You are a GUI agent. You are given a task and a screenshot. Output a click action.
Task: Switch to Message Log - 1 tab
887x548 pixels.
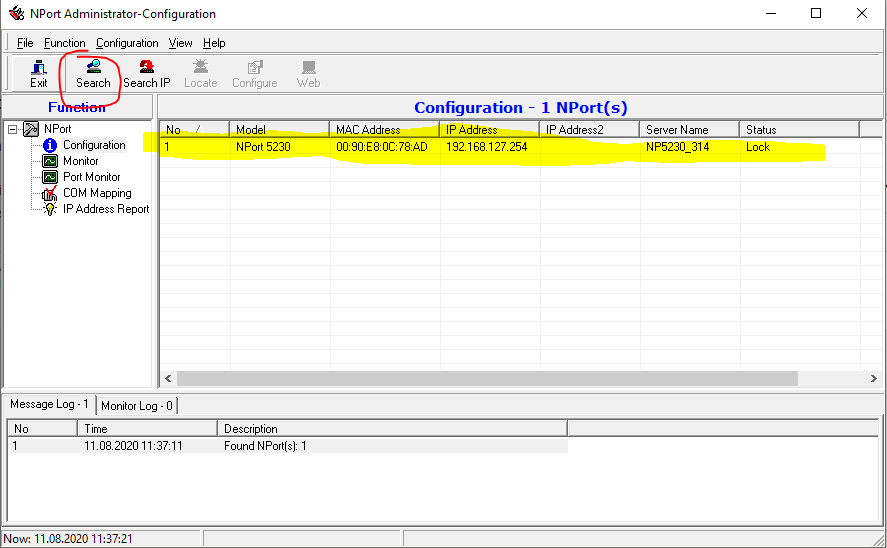49,404
